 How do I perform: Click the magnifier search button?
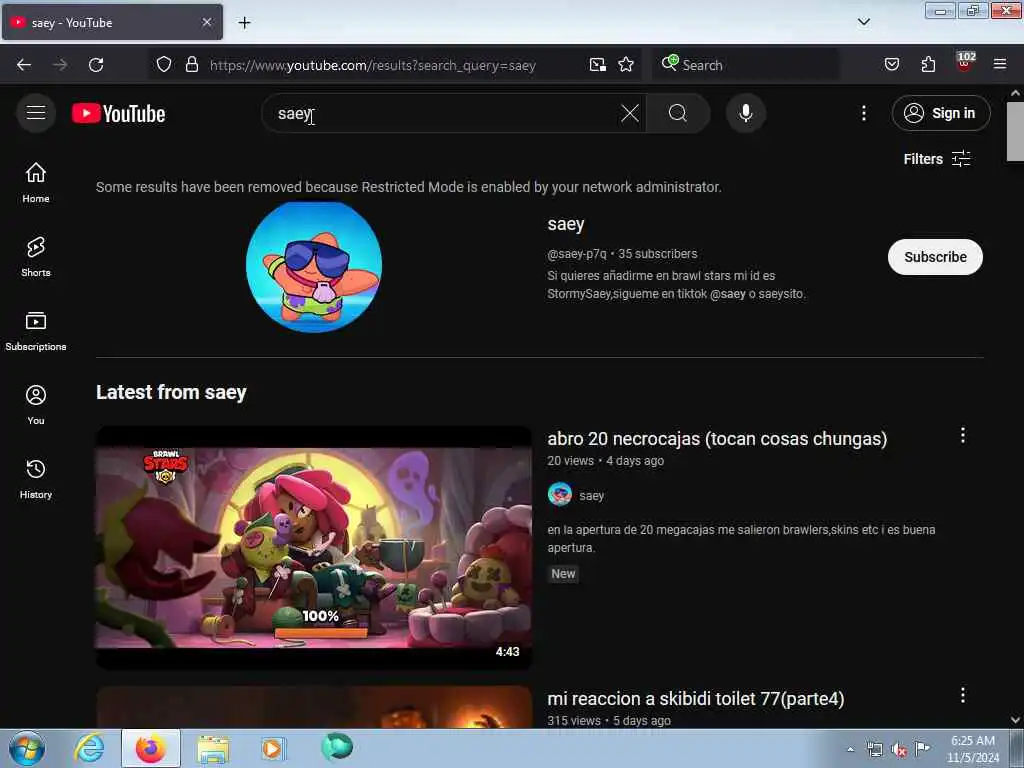pos(678,113)
